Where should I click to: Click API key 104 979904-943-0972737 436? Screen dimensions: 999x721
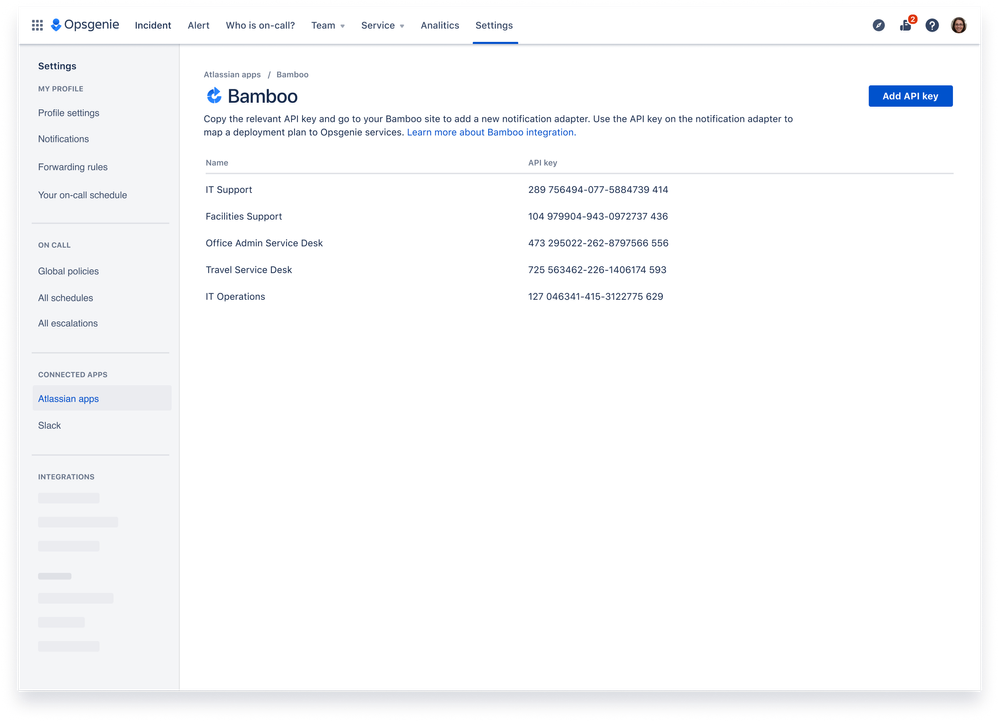598,217
